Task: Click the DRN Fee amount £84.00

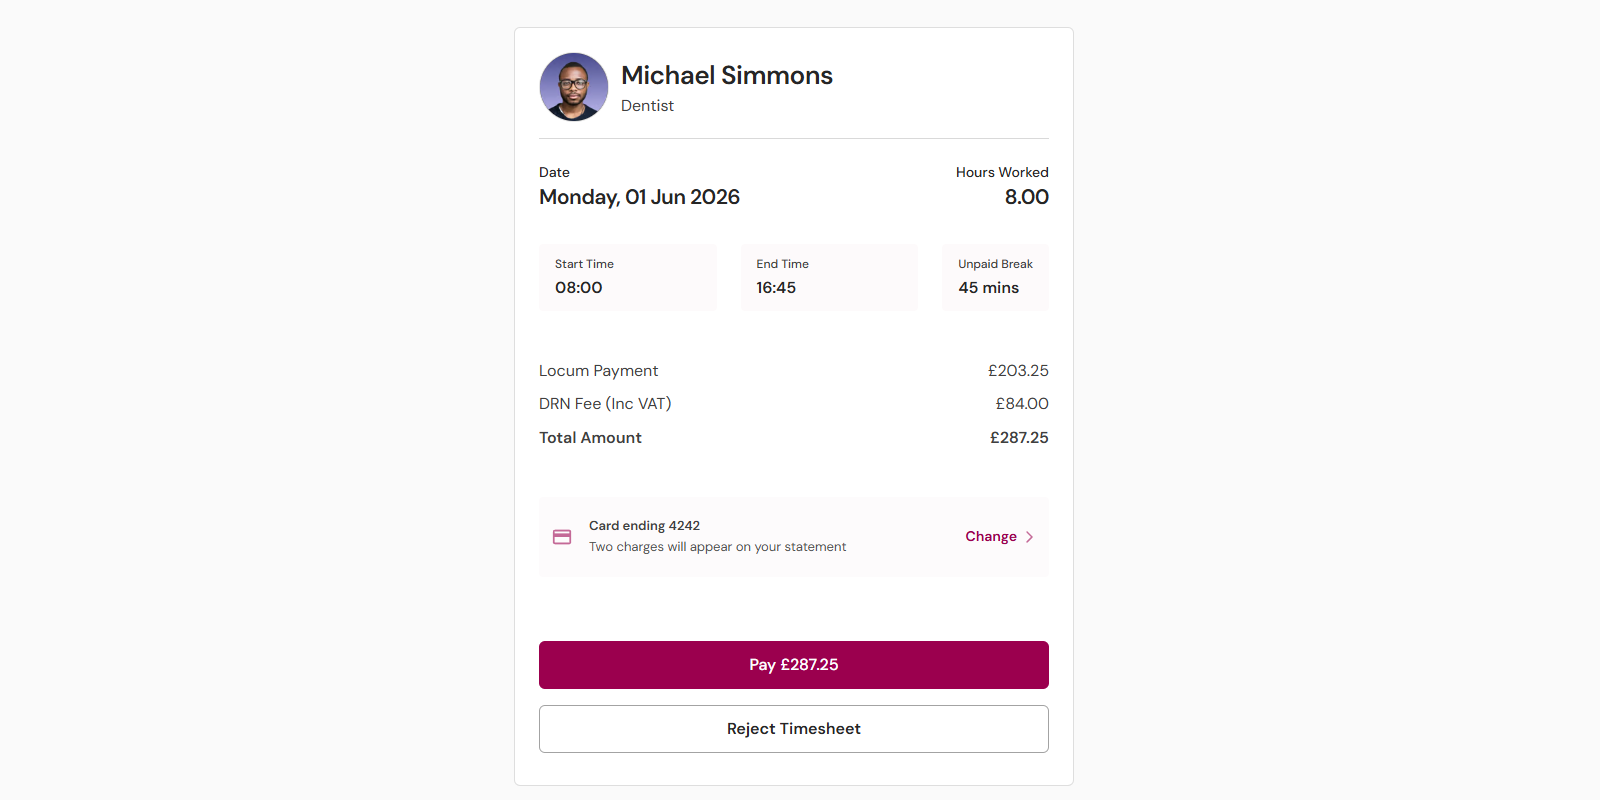Action: click(x=1022, y=404)
